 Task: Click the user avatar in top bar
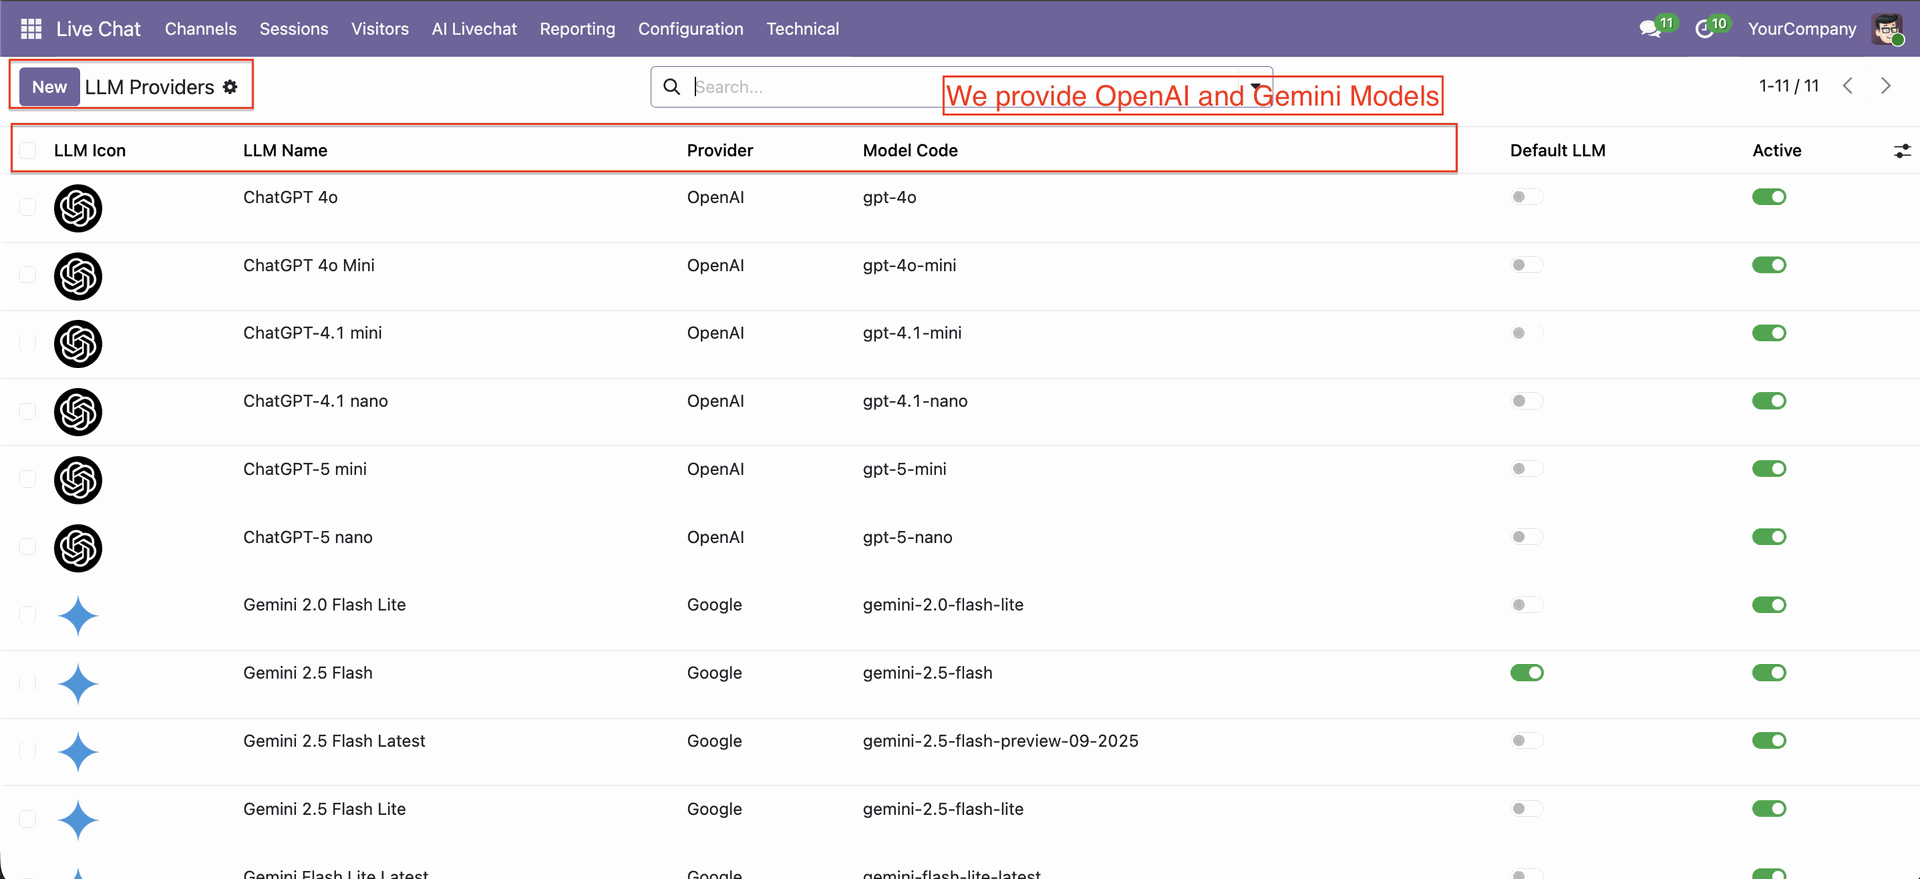pyautogui.click(x=1887, y=29)
